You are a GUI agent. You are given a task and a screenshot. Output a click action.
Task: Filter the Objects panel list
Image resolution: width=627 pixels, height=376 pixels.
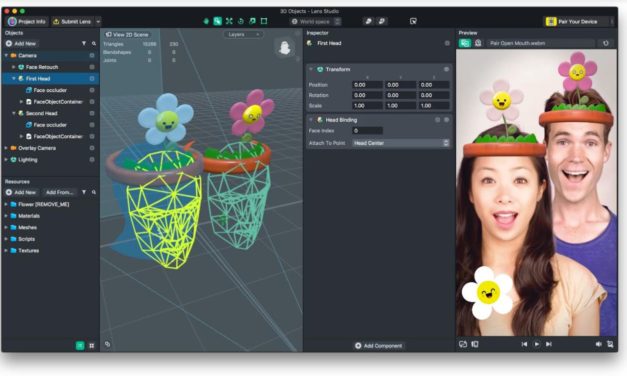[84, 43]
